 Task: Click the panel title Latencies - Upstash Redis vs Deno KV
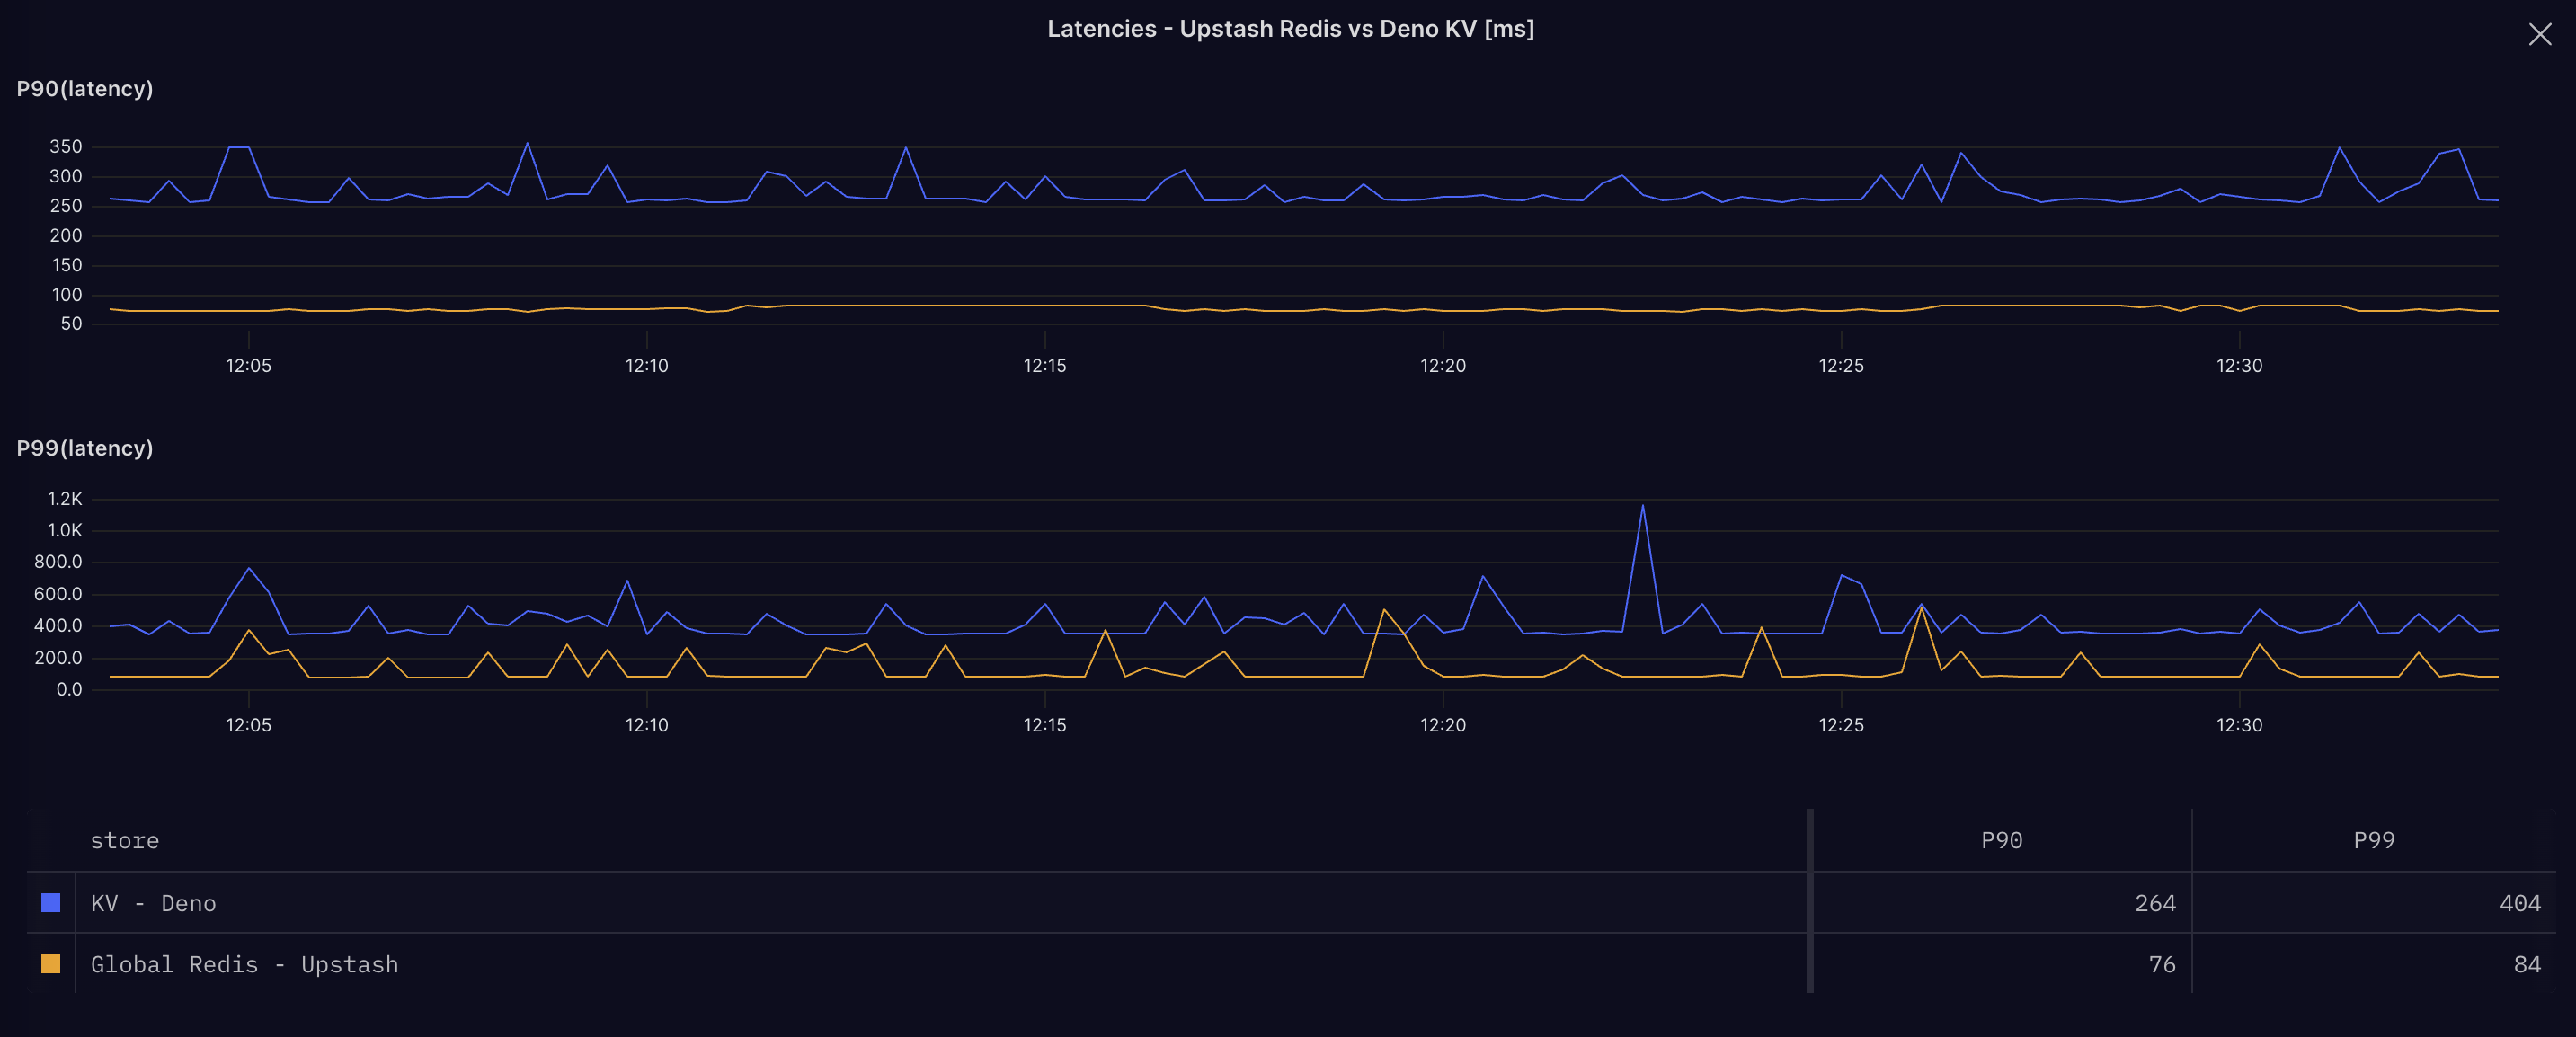pos(1290,29)
